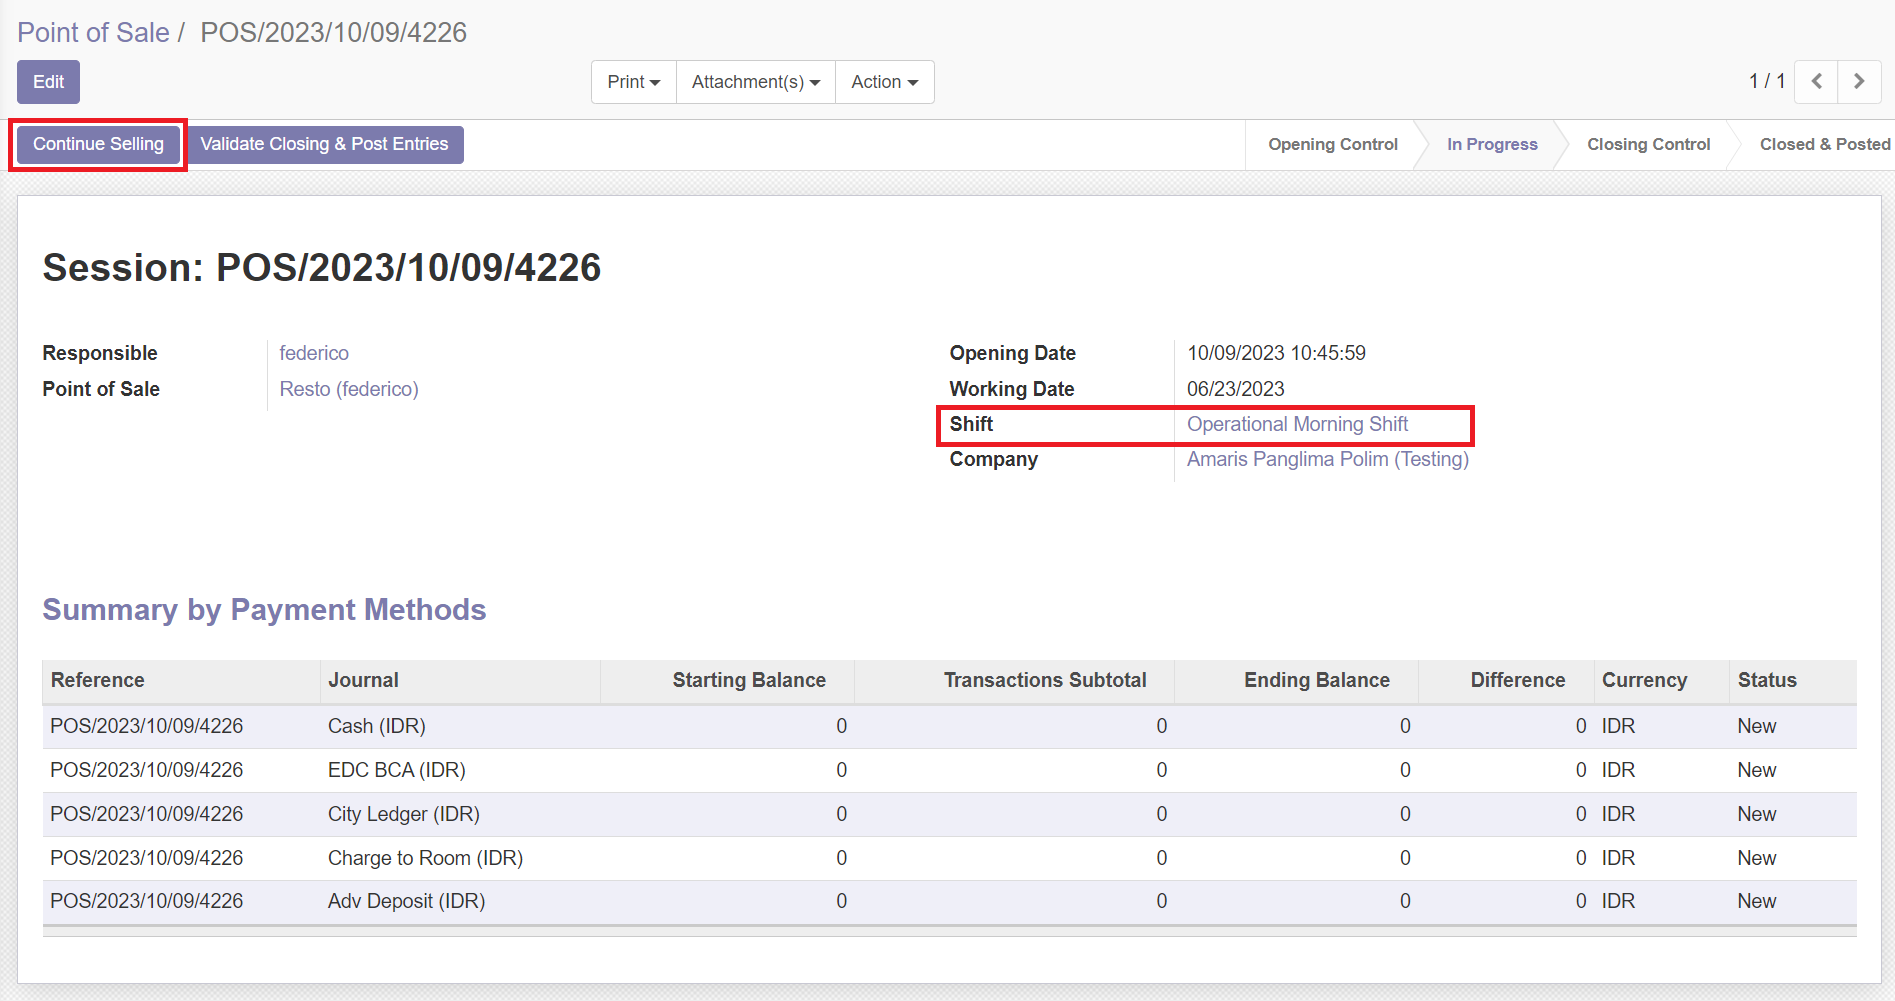Open Point of Sale breadcrumb link
Image resolution: width=1895 pixels, height=1001 pixels.
93,32
